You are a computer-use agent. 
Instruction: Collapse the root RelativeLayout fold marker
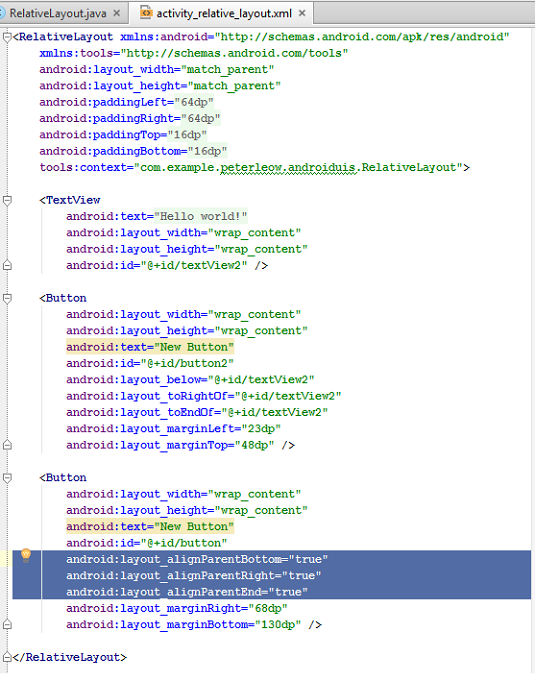[7, 37]
